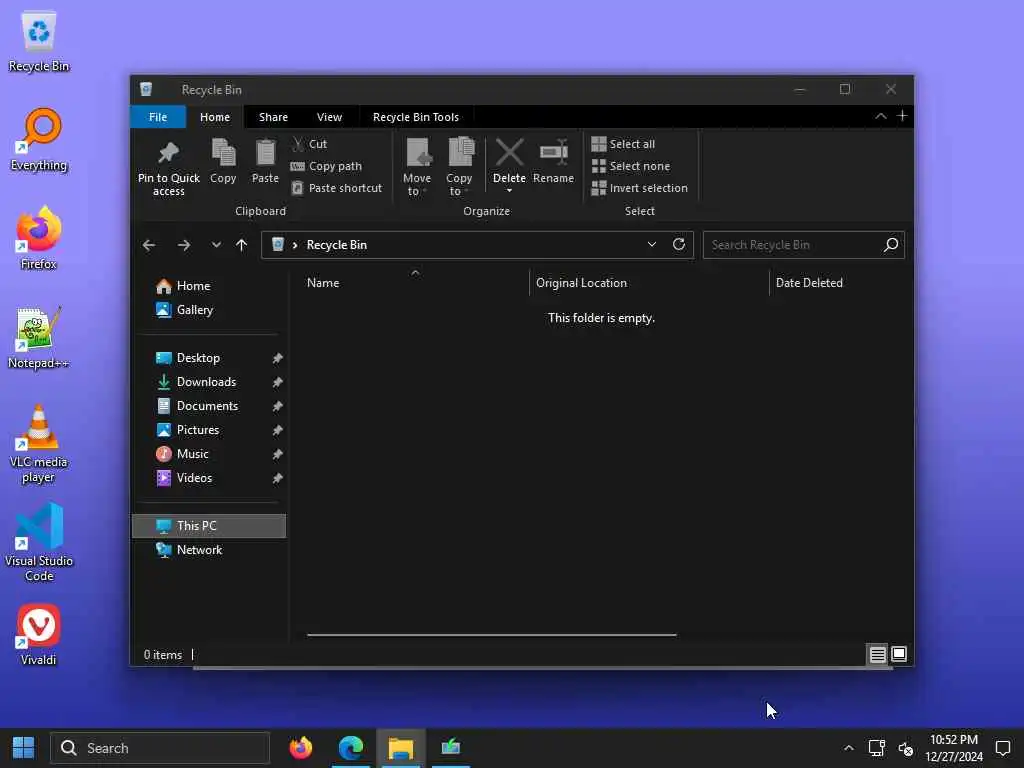This screenshot has height=768, width=1024.
Task: Open the Pictures quick access folder
Action: [x=209, y=430]
